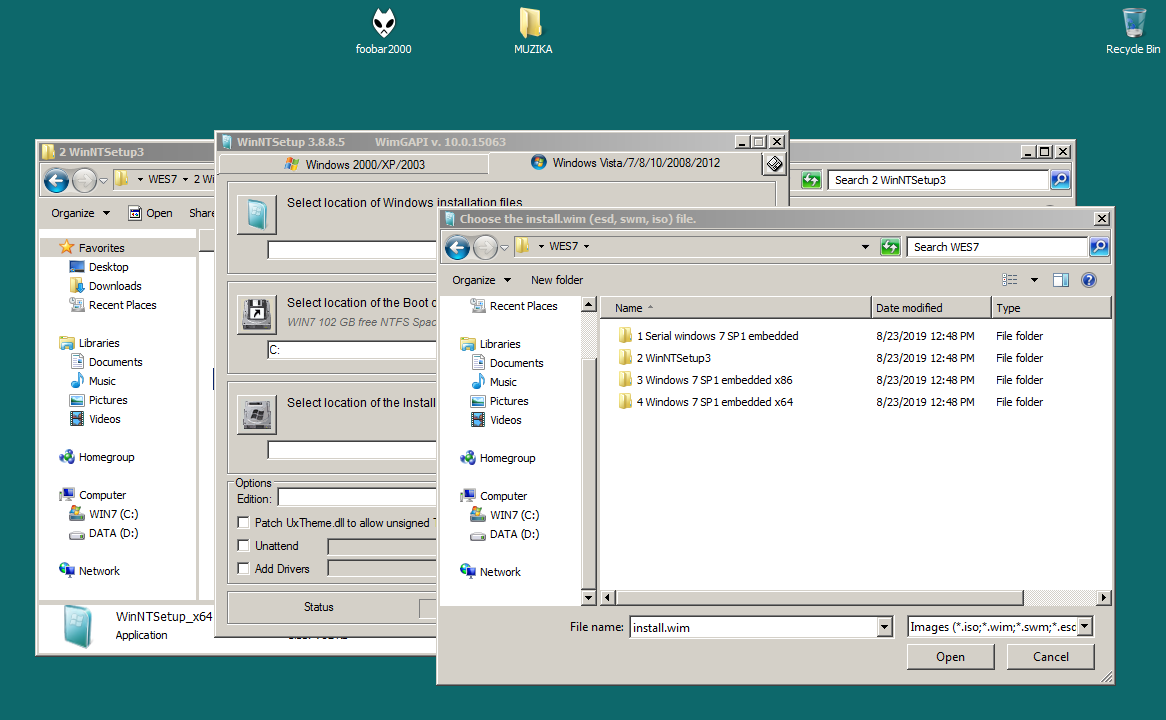Click Installation drive icon button

pos(257,414)
